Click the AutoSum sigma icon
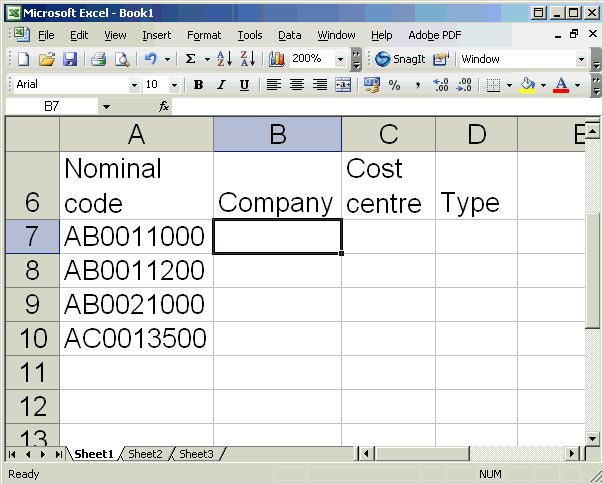The image size is (604, 484). (x=191, y=59)
